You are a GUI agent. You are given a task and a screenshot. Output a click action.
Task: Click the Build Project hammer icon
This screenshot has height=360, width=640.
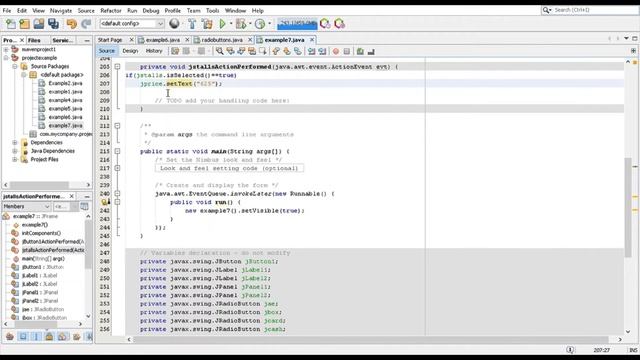pyautogui.click(x=192, y=24)
